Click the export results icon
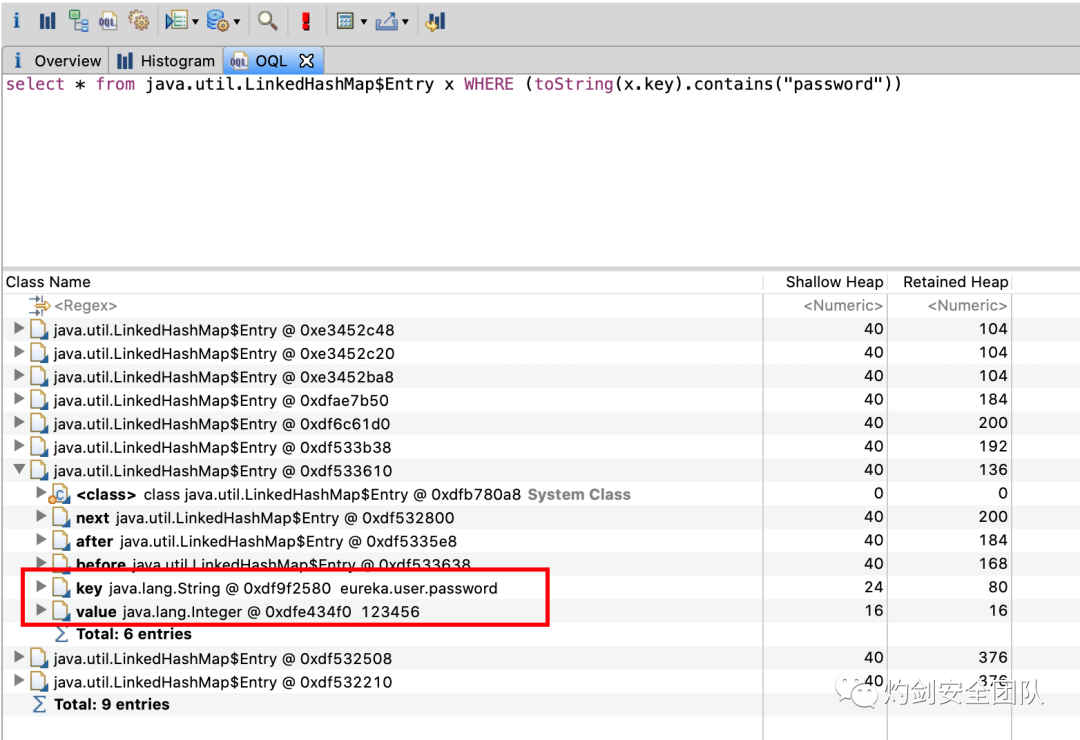Image resolution: width=1080 pixels, height=740 pixels. (386, 21)
